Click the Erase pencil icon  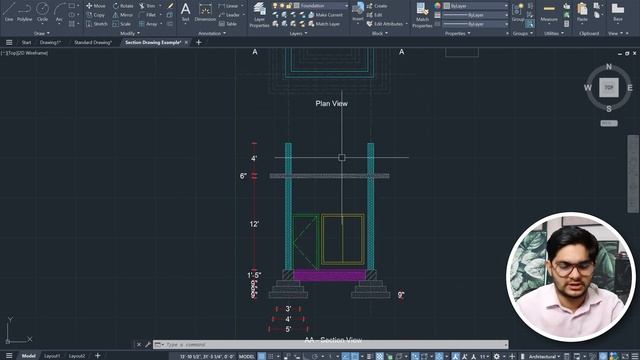170,6
